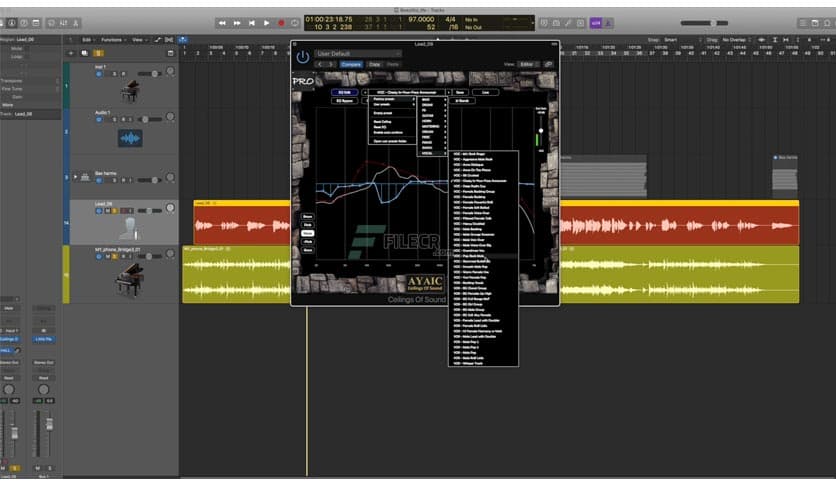Toggle power button on Inst 1 track
Image resolution: width=836 pixels, height=484 pixels.
click(99, 74)
